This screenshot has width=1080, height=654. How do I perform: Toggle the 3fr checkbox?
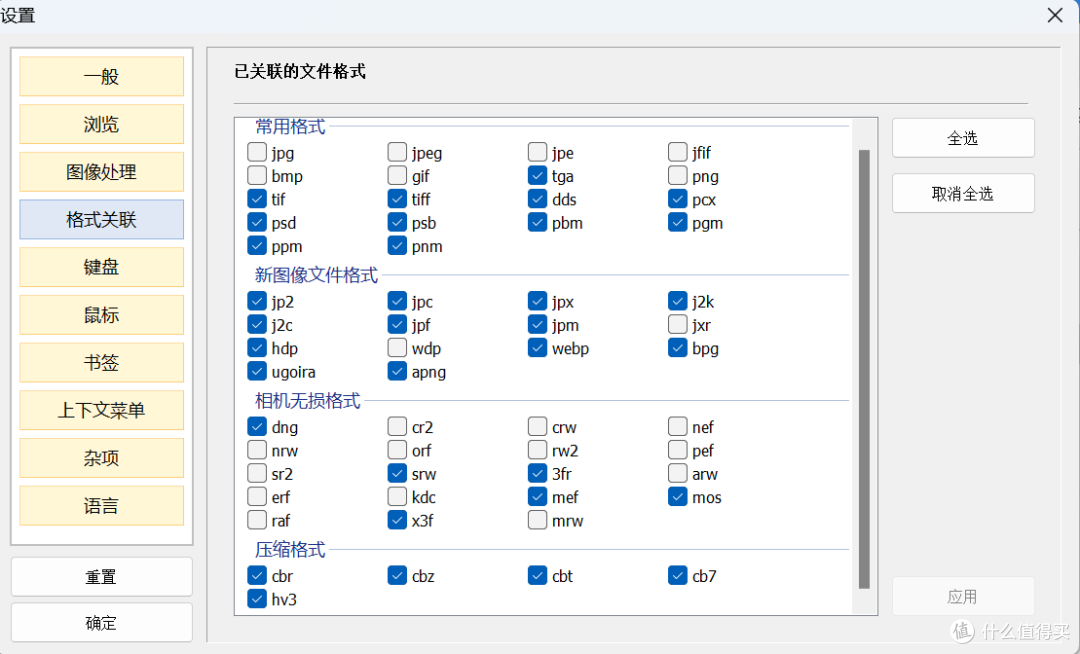[537, 474]
